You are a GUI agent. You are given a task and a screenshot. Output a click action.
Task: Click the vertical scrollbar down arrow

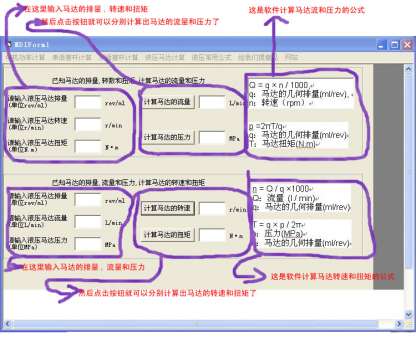pos(409,314)
